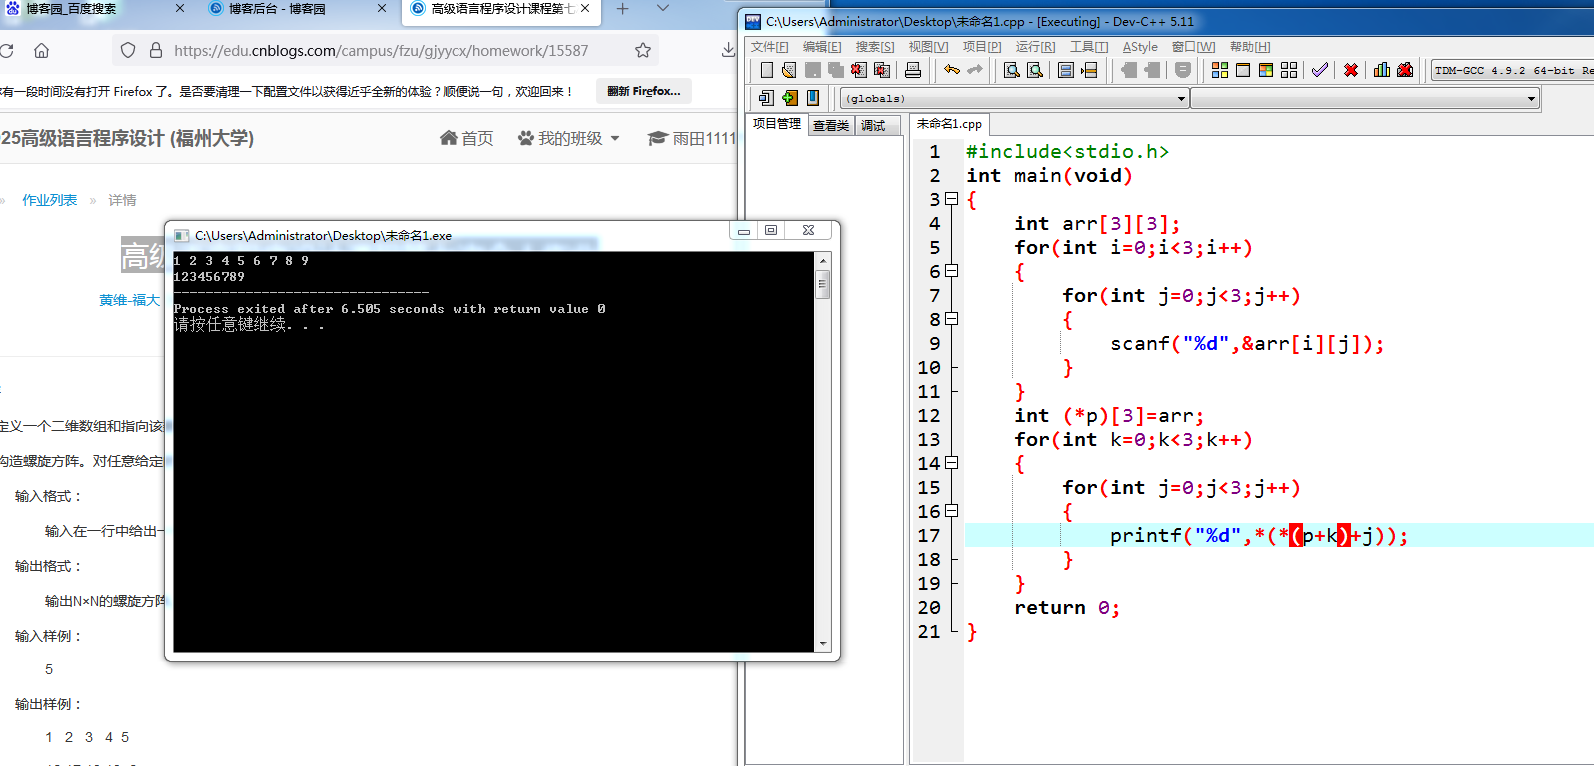Click the Replace icon next to Find

(1035, 70)
